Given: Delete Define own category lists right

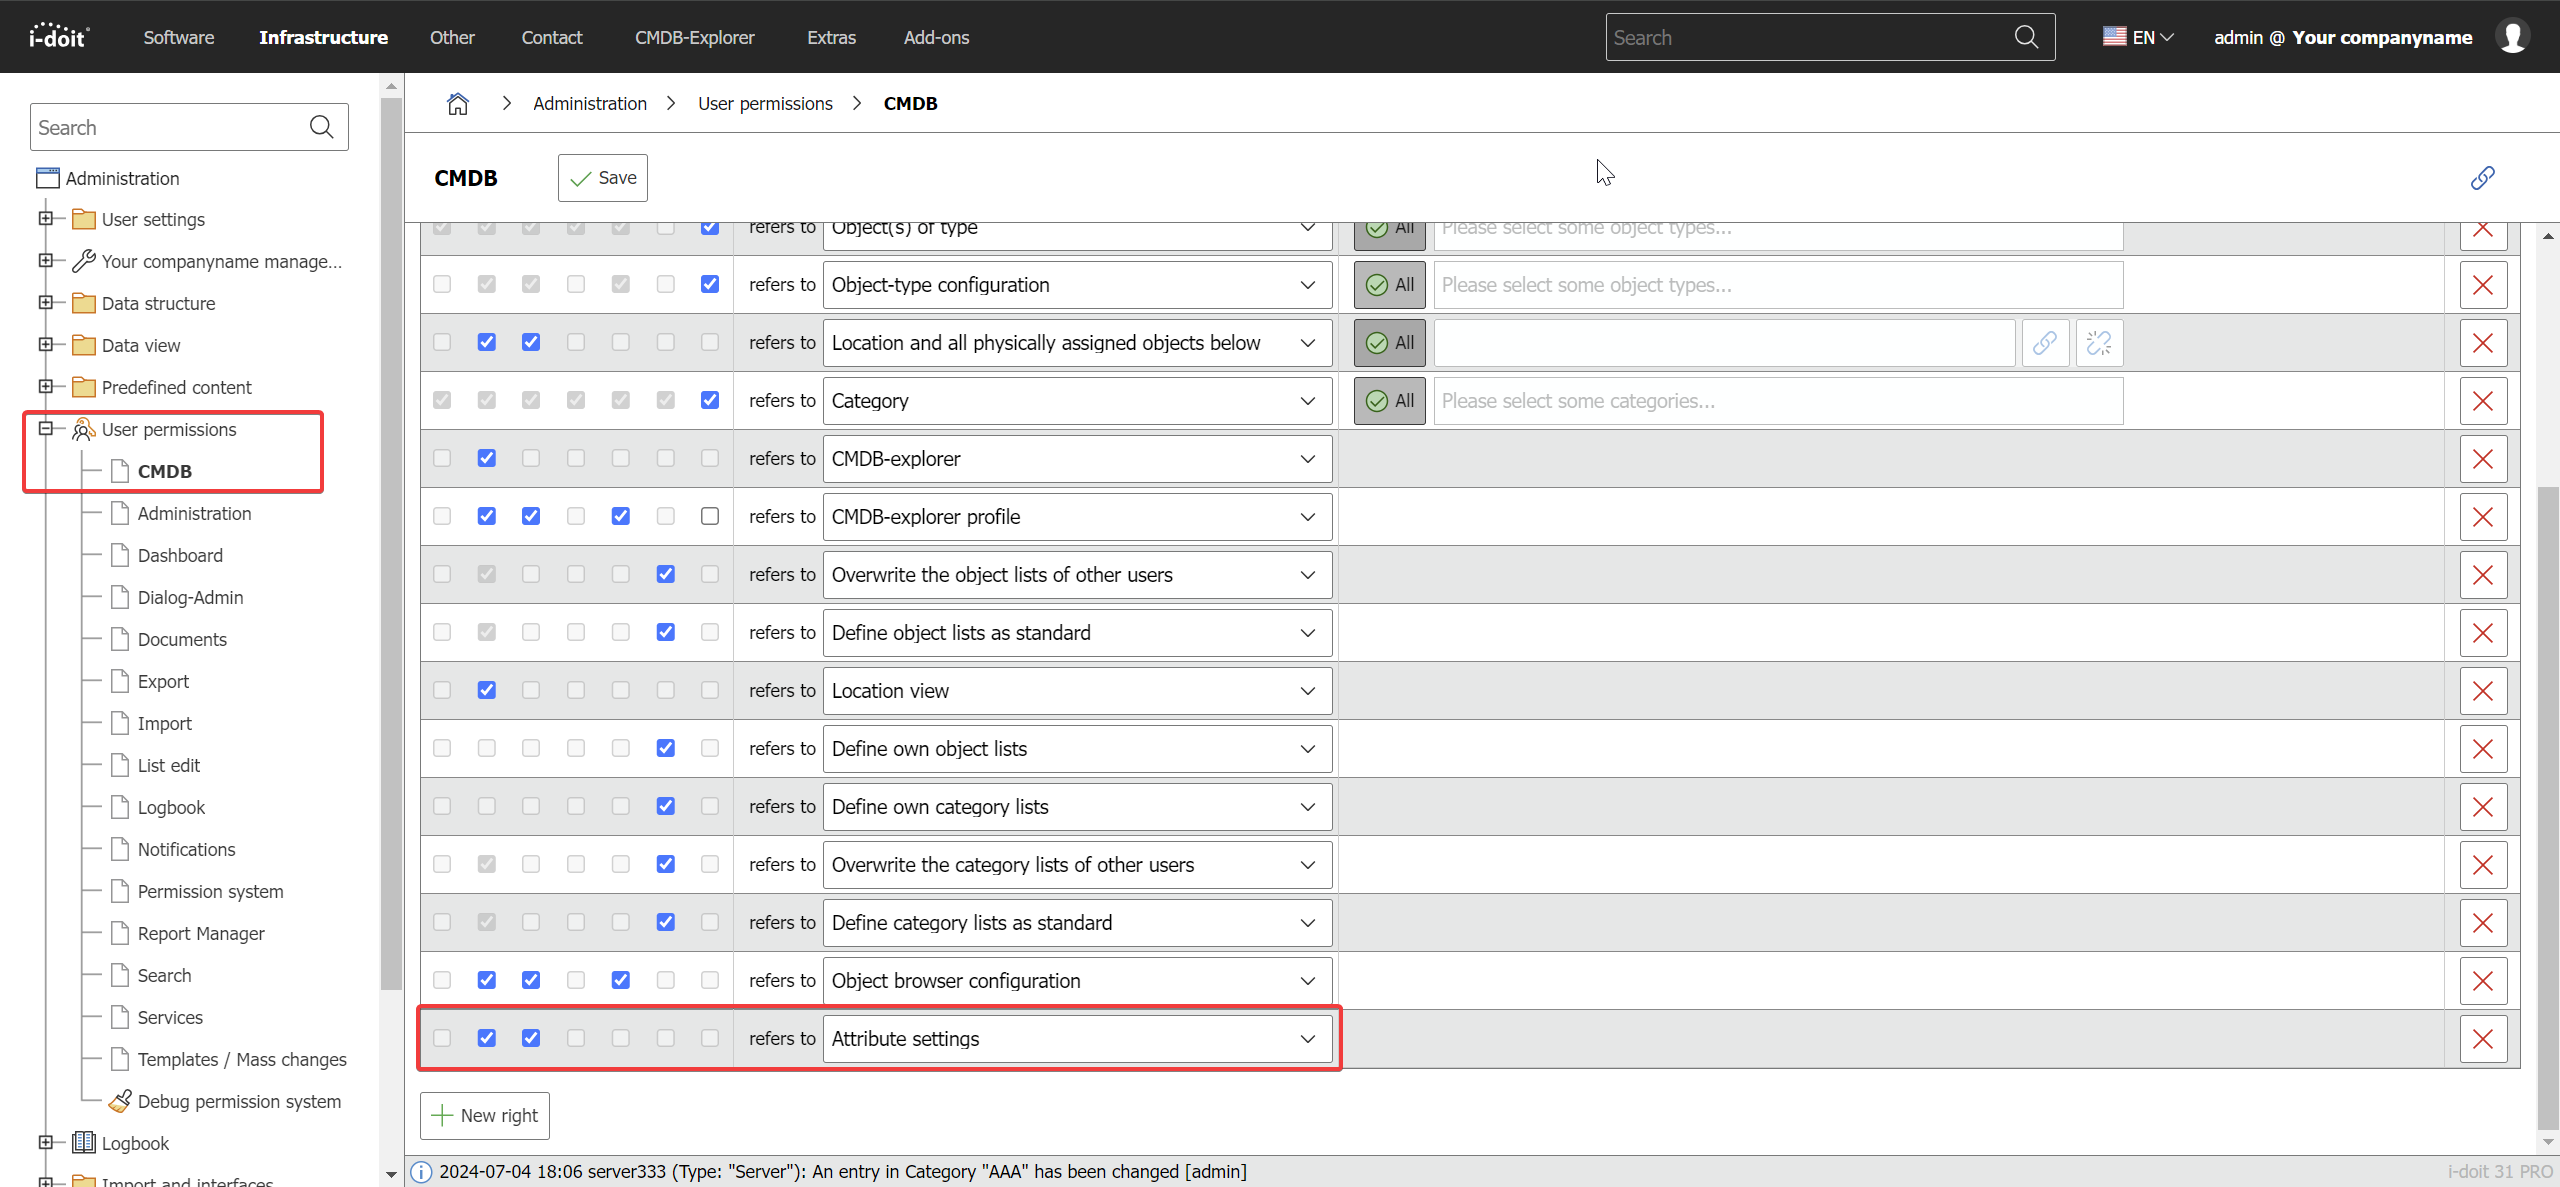Looking at the screenshot, I should [2483, 807].
